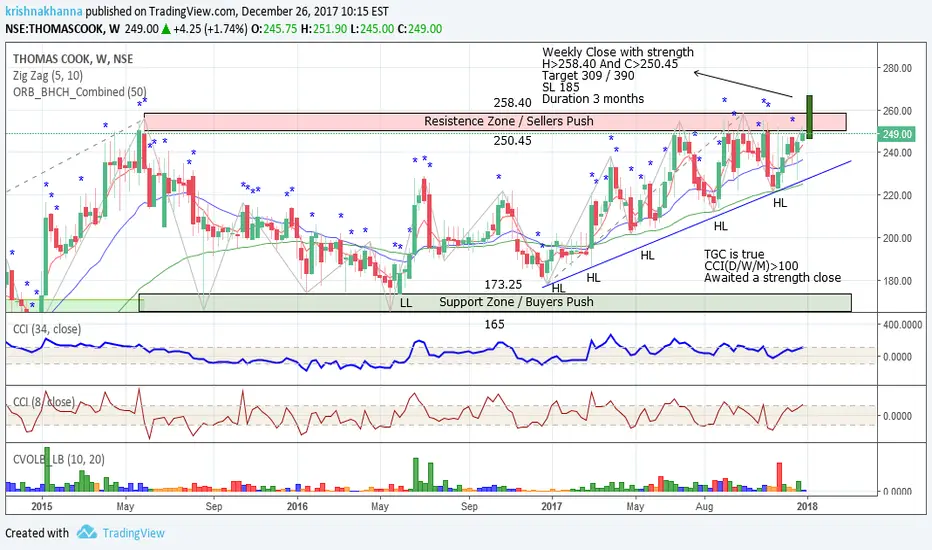Click the 2017 time axis label
This screenshot has height=550, width=932.
coord(552,507)
